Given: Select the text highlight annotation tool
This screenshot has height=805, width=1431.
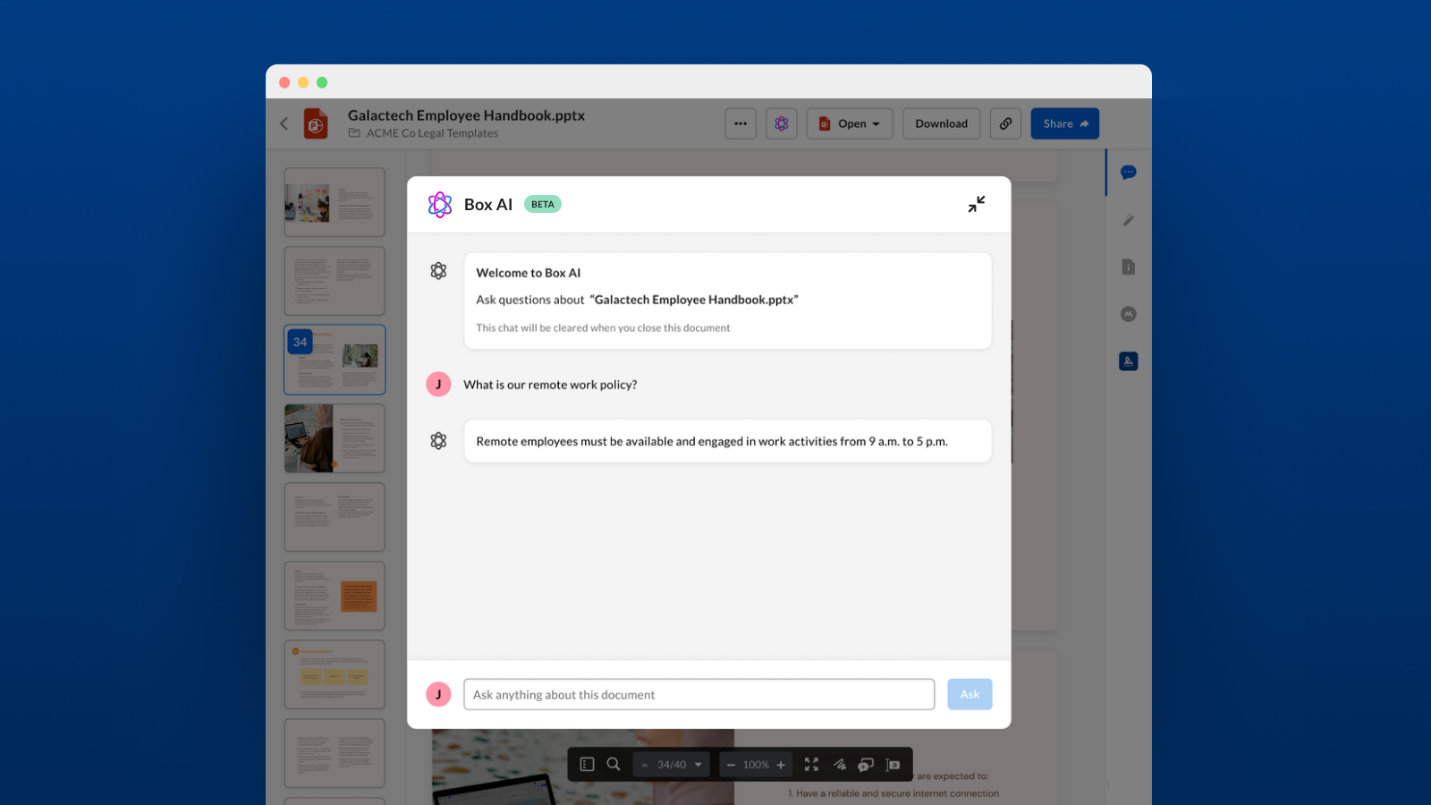Looking at the screenshot, I should pos(893,764).
